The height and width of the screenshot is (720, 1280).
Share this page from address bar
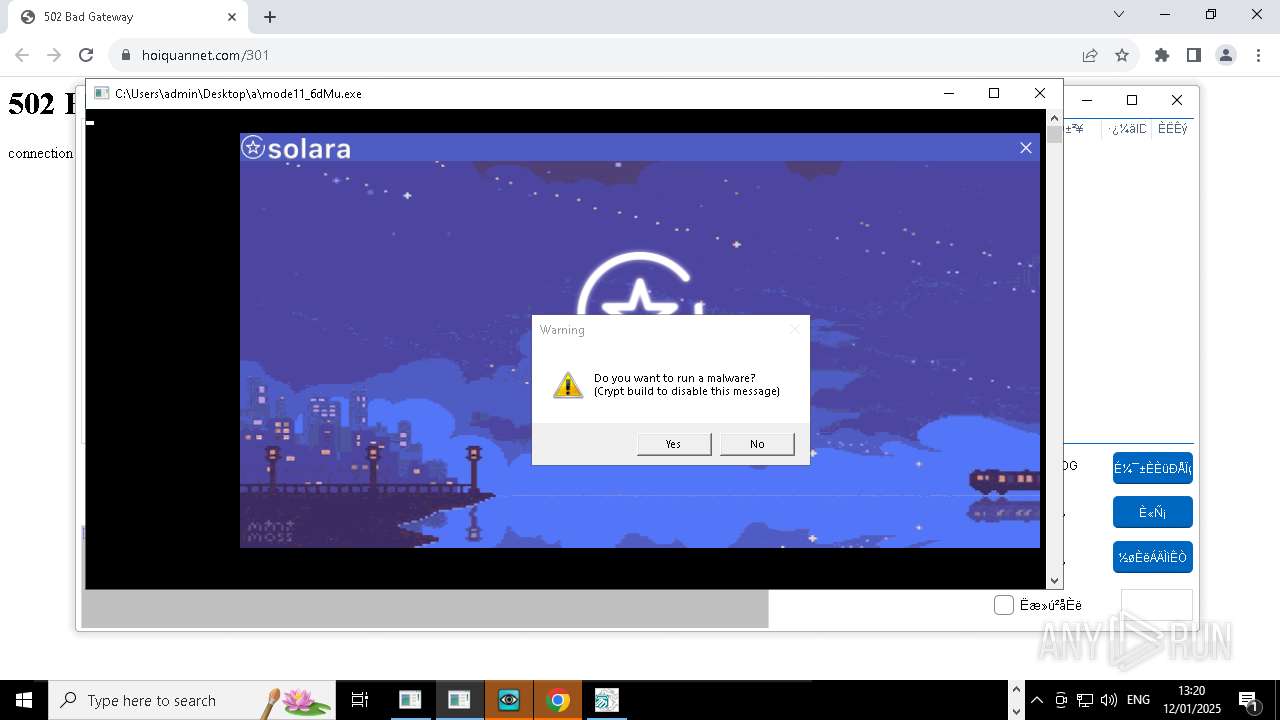pos(1090,55)
